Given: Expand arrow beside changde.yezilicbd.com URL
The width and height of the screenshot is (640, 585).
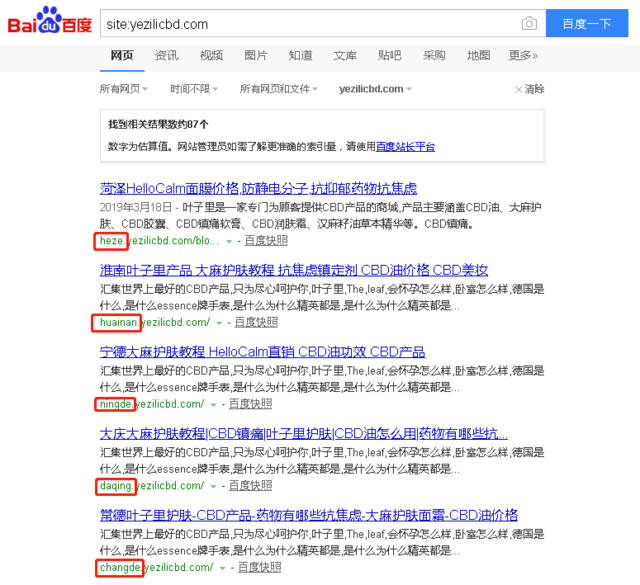Looking at the screenshot, I should click(222, 568).
